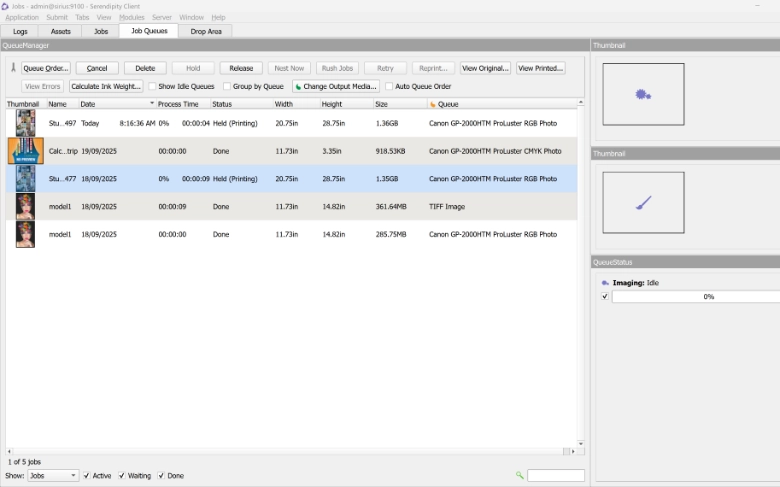Open the Modules menu
The height and width of the screenshot is (487, 780).
(131, 18)
